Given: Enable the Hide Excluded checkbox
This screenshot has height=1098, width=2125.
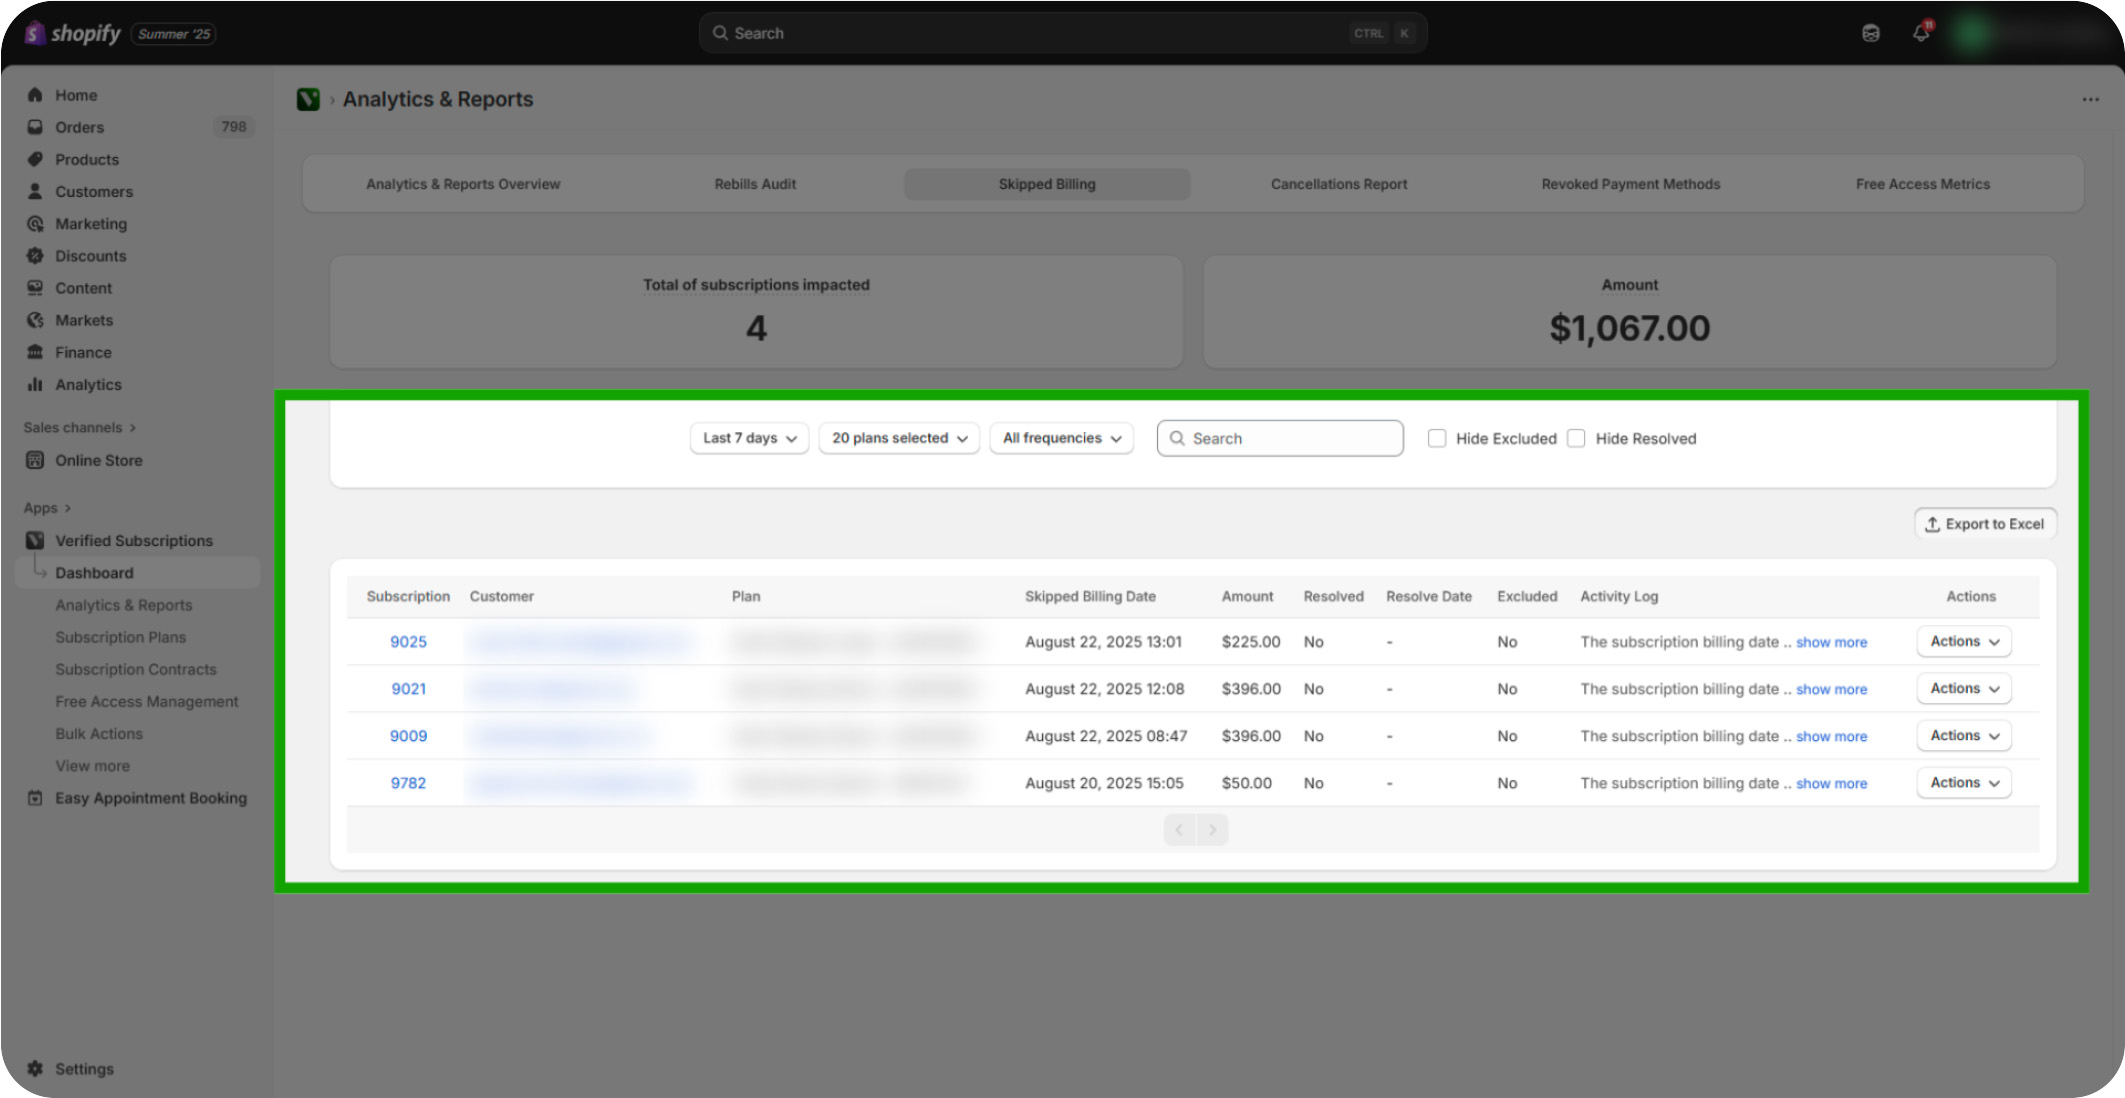Looking at the screenshot, I should click(x=1437, y=438).
